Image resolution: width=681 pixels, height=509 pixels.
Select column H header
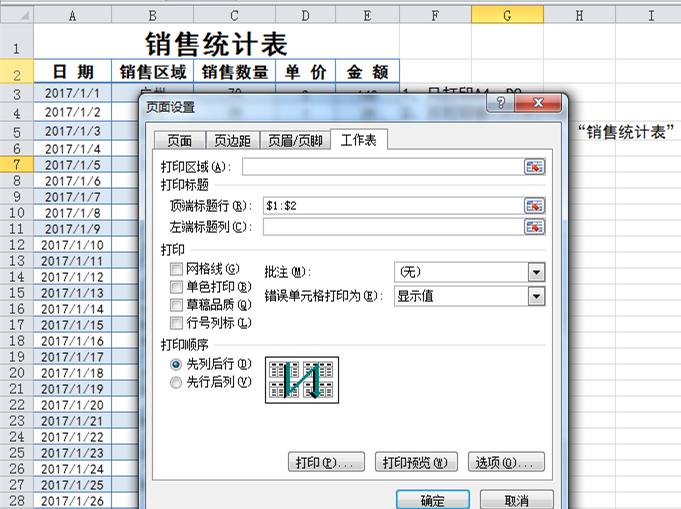point(579,16)
